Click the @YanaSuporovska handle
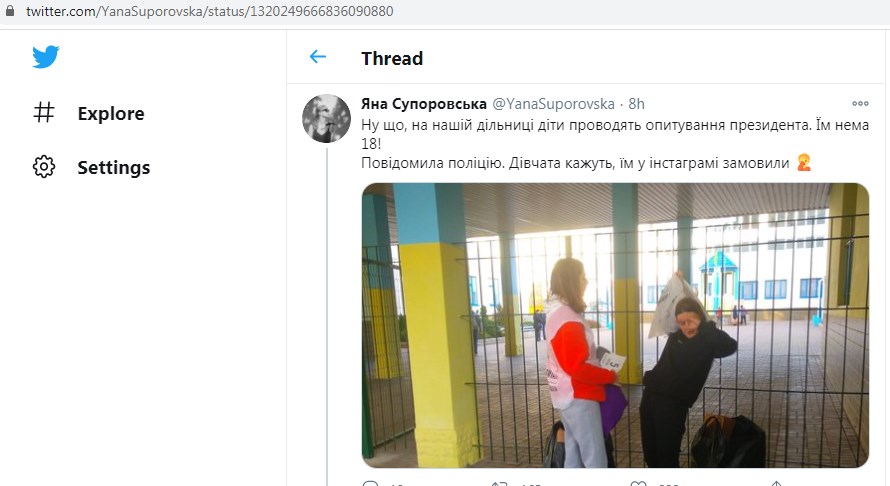The width and height of the screenshot is (890, 486). click(x=553, y=104)
